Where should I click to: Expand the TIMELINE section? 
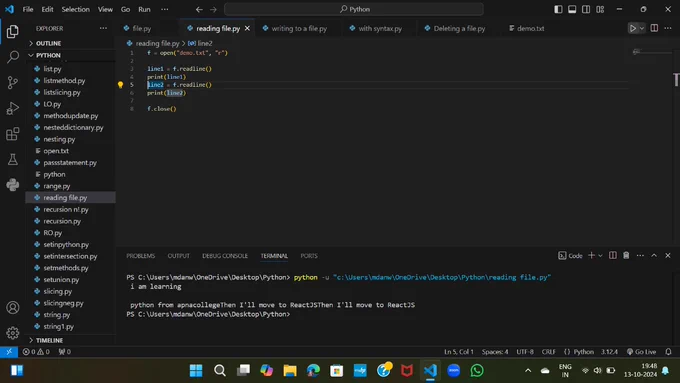click(x=49, y=340)
